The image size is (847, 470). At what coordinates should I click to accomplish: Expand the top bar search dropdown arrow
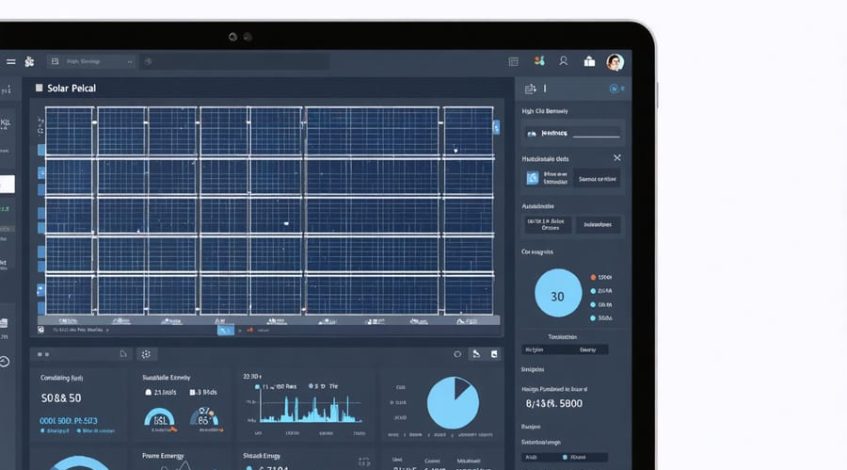click(130, 62)
